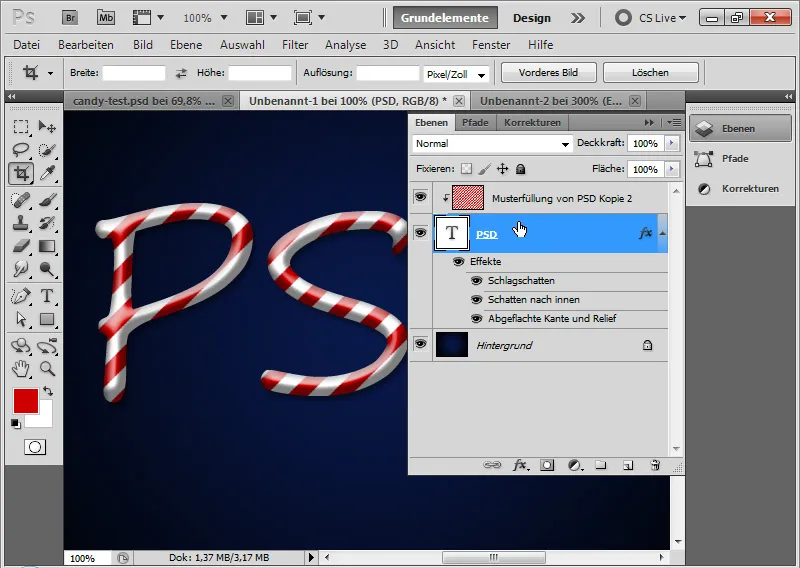Select the Zoom tool in toolbox
Image resolution: width=800 pixels, height=568 pixels.
(x=47, y=368)
